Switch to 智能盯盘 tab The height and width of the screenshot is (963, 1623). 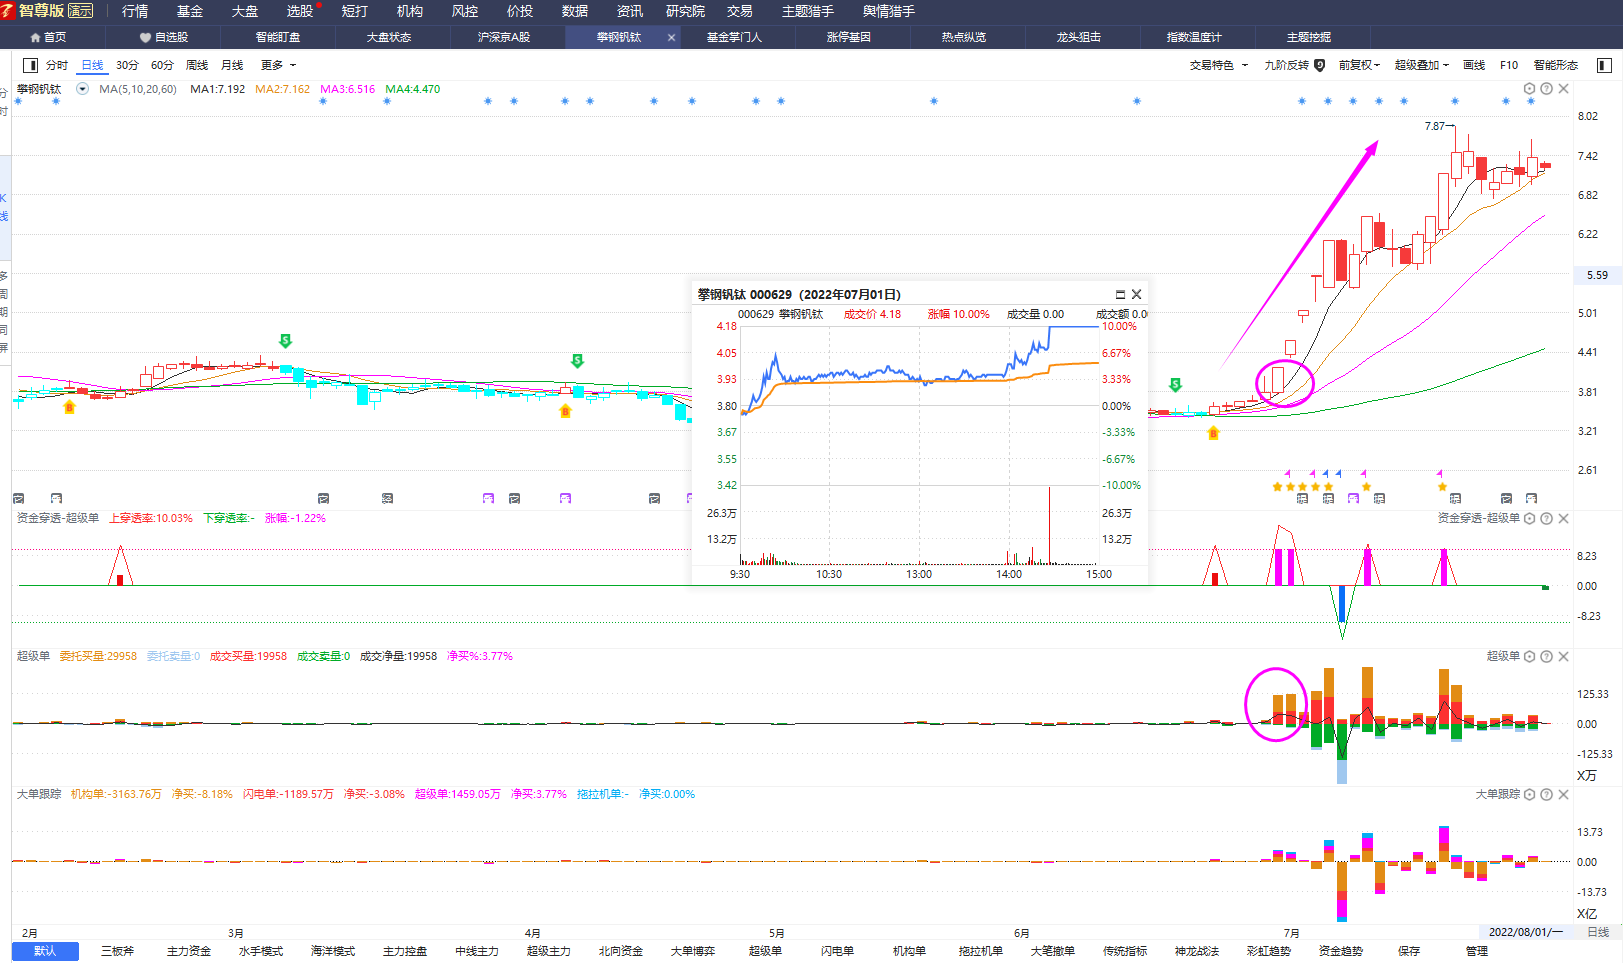coord(278,37)
